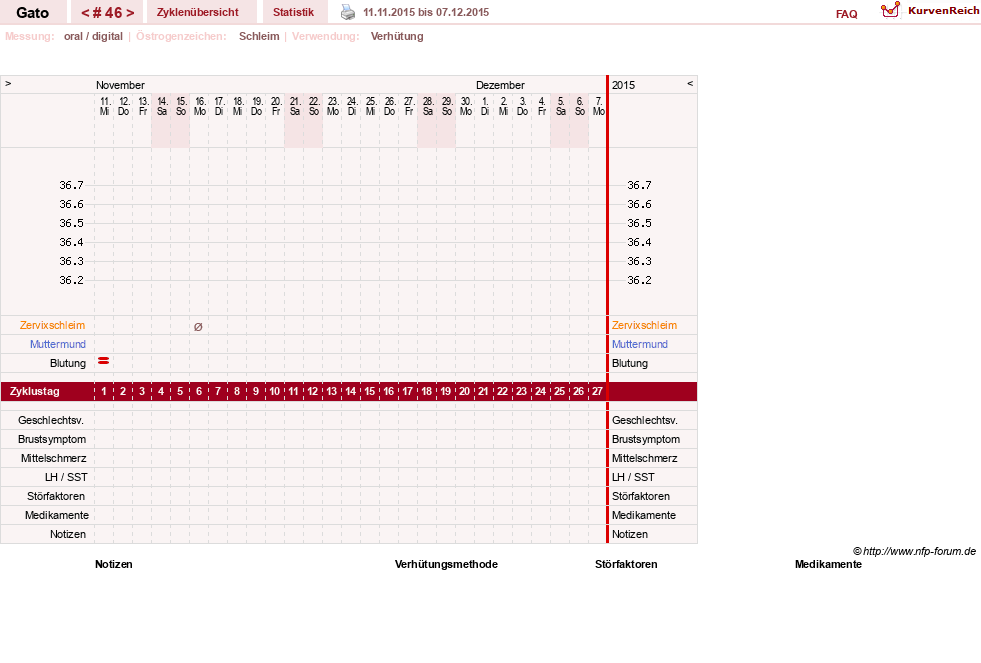Screen dimensions: 981x663
Task: Click the 2015 year label
Action: coord(623,85)
